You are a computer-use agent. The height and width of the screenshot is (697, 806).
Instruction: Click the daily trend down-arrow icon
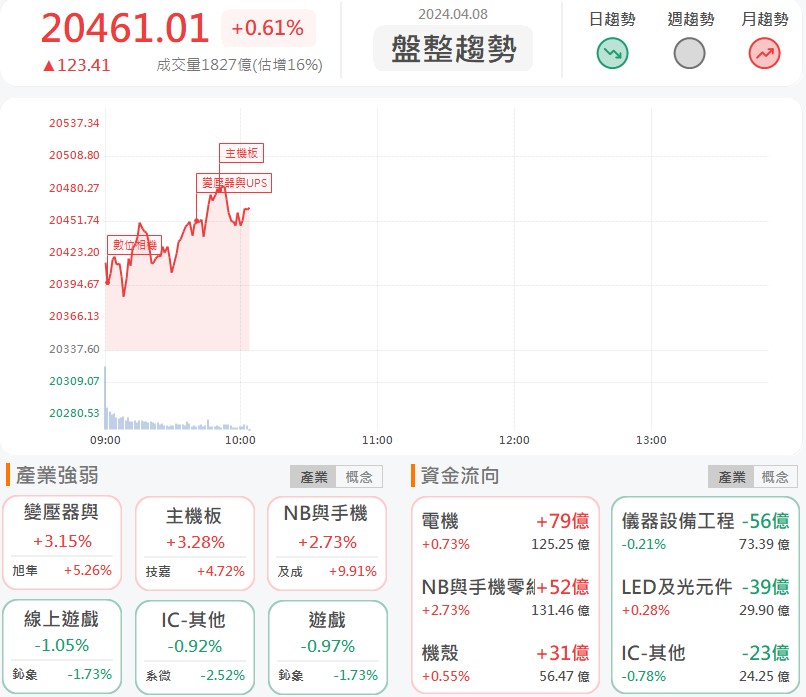coord(612,53)
